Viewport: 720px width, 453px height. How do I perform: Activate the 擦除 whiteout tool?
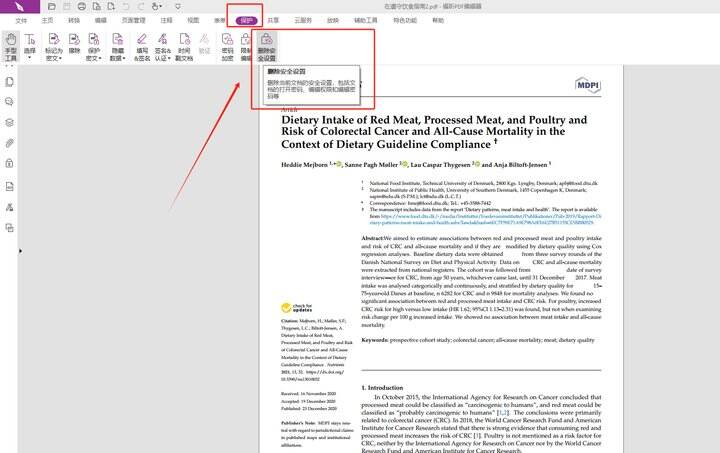(74, 44)
